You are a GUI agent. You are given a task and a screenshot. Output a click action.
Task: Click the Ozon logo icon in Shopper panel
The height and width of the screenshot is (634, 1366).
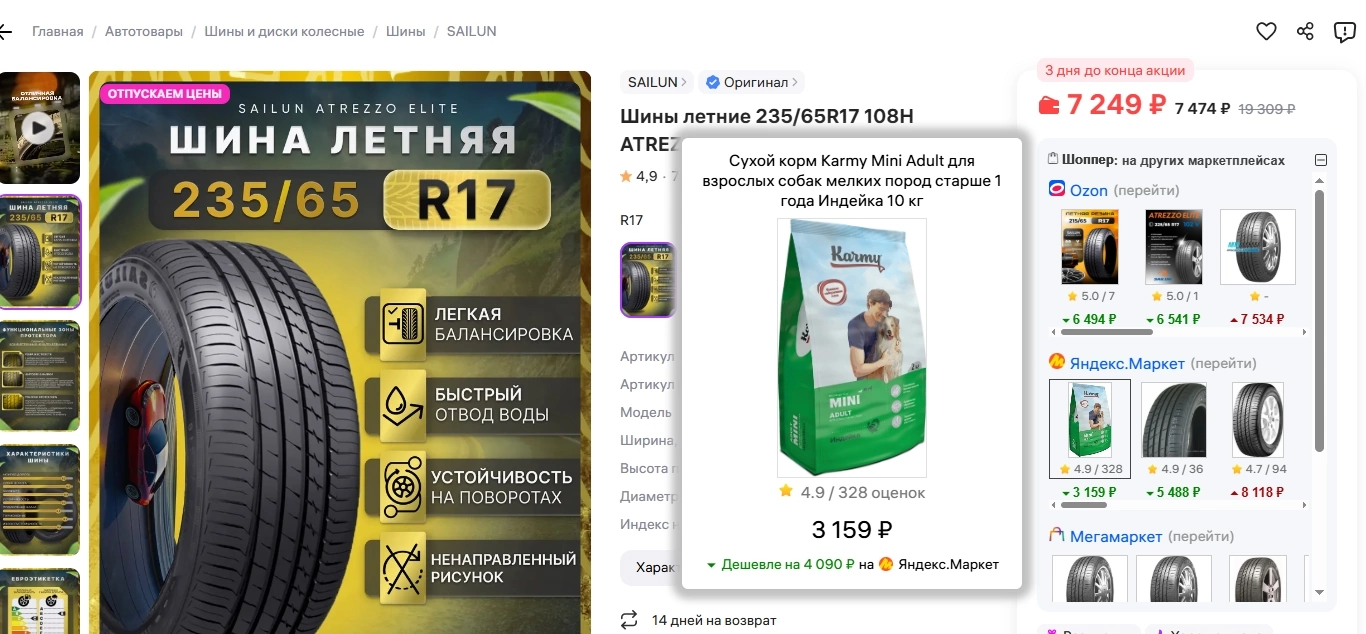[1057, 189]
